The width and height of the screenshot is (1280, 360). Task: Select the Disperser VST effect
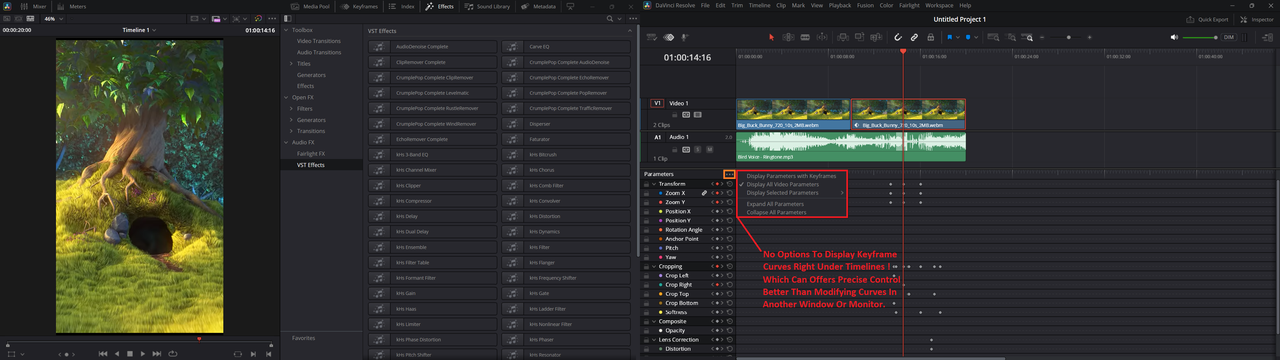pos(566,124)
